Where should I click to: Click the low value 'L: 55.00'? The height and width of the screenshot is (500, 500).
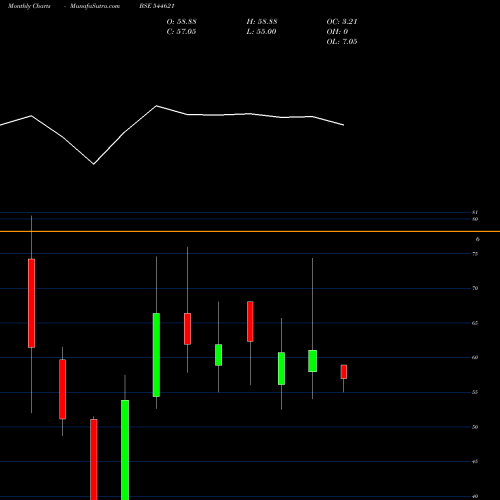(x=261, y=32)
